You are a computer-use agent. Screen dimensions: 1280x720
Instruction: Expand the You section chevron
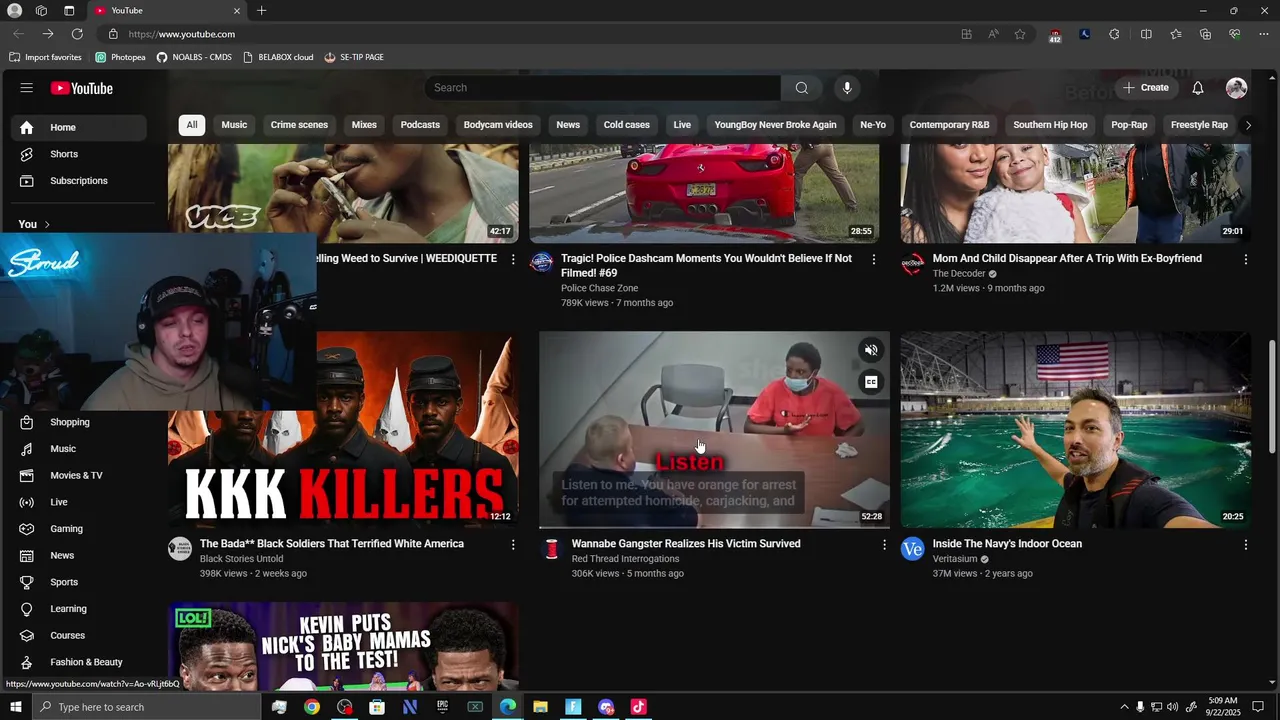click(47, 225)
